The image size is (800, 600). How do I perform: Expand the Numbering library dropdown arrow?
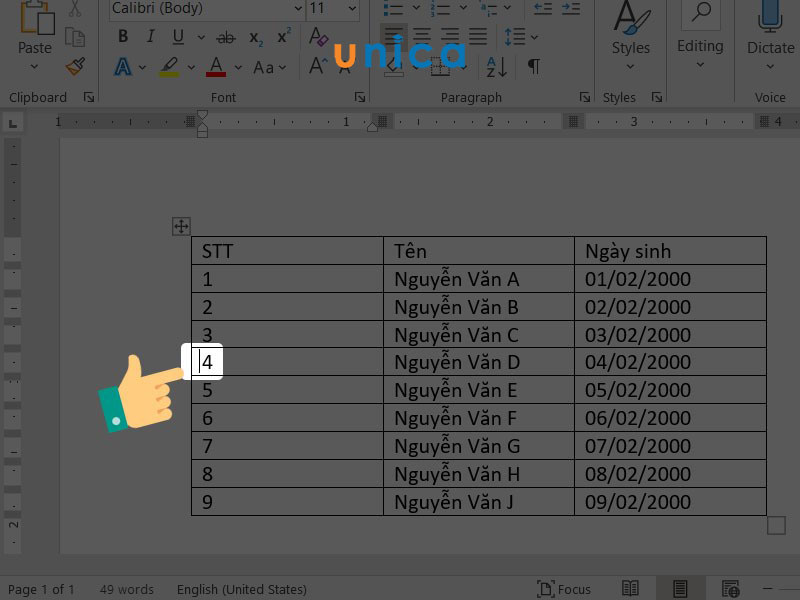[x=463, y=8]
